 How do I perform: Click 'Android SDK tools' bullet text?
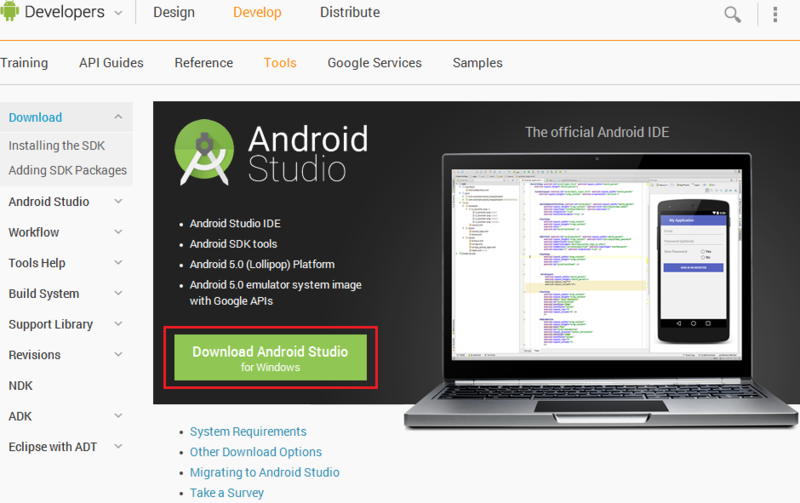[x=233, y=244]
